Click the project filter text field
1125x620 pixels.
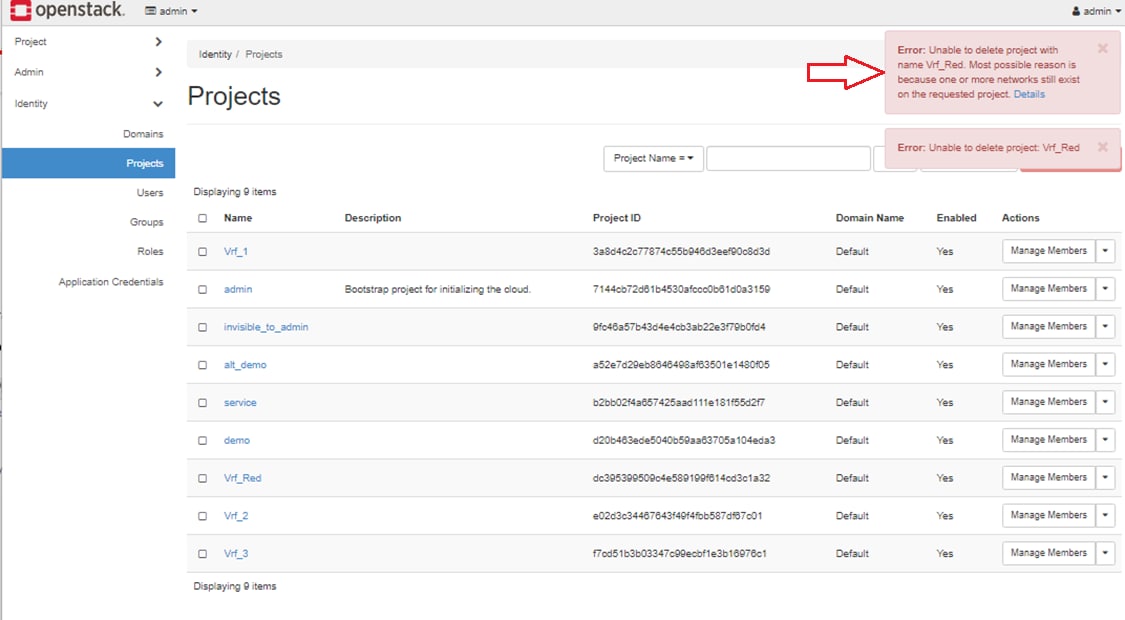(x=788, y=158)
